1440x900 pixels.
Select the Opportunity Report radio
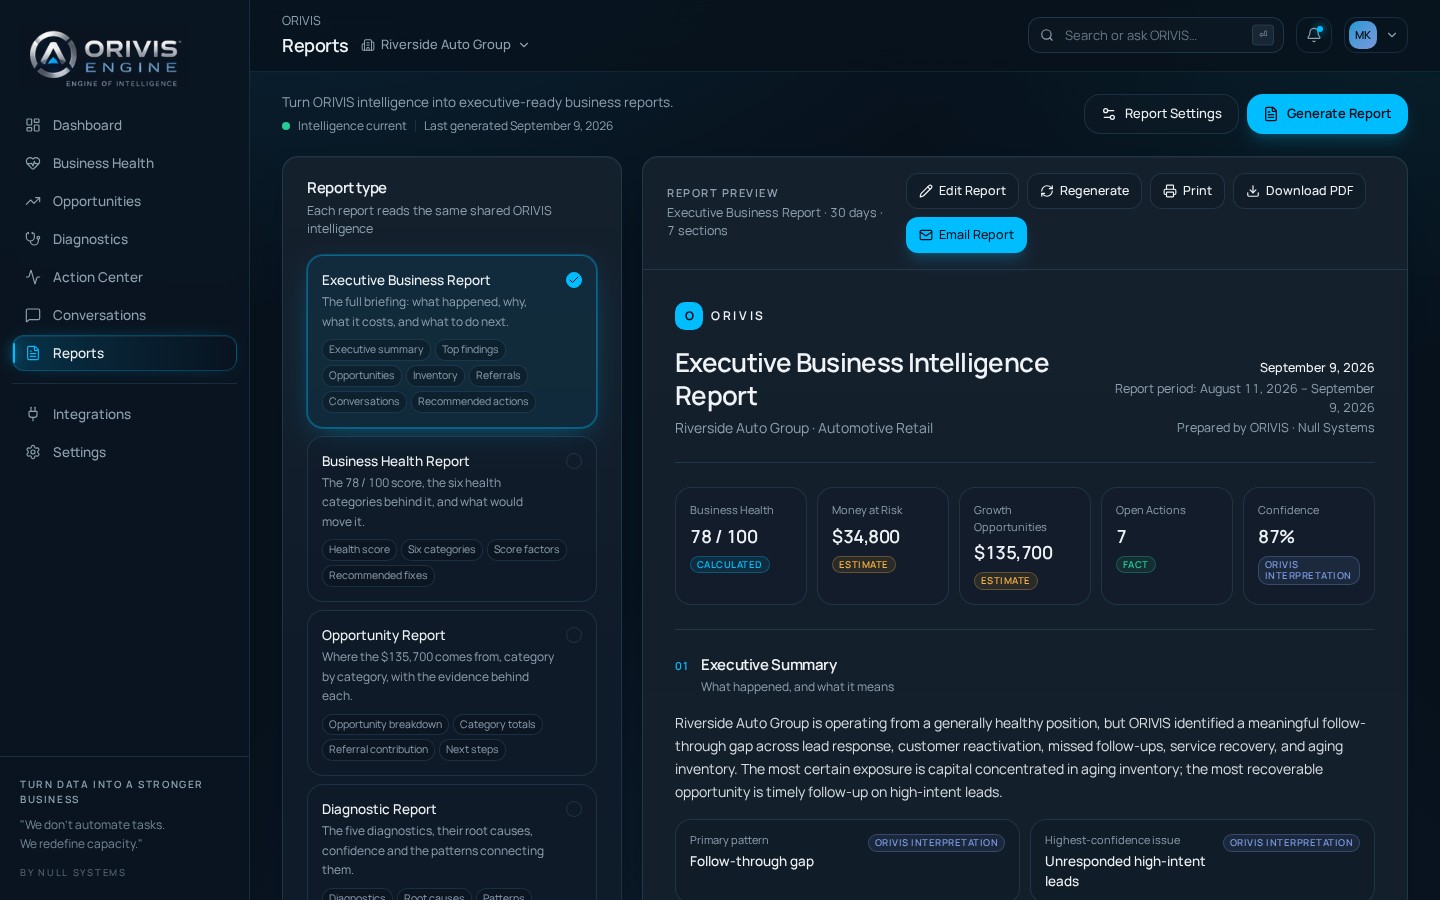point(574,635)
